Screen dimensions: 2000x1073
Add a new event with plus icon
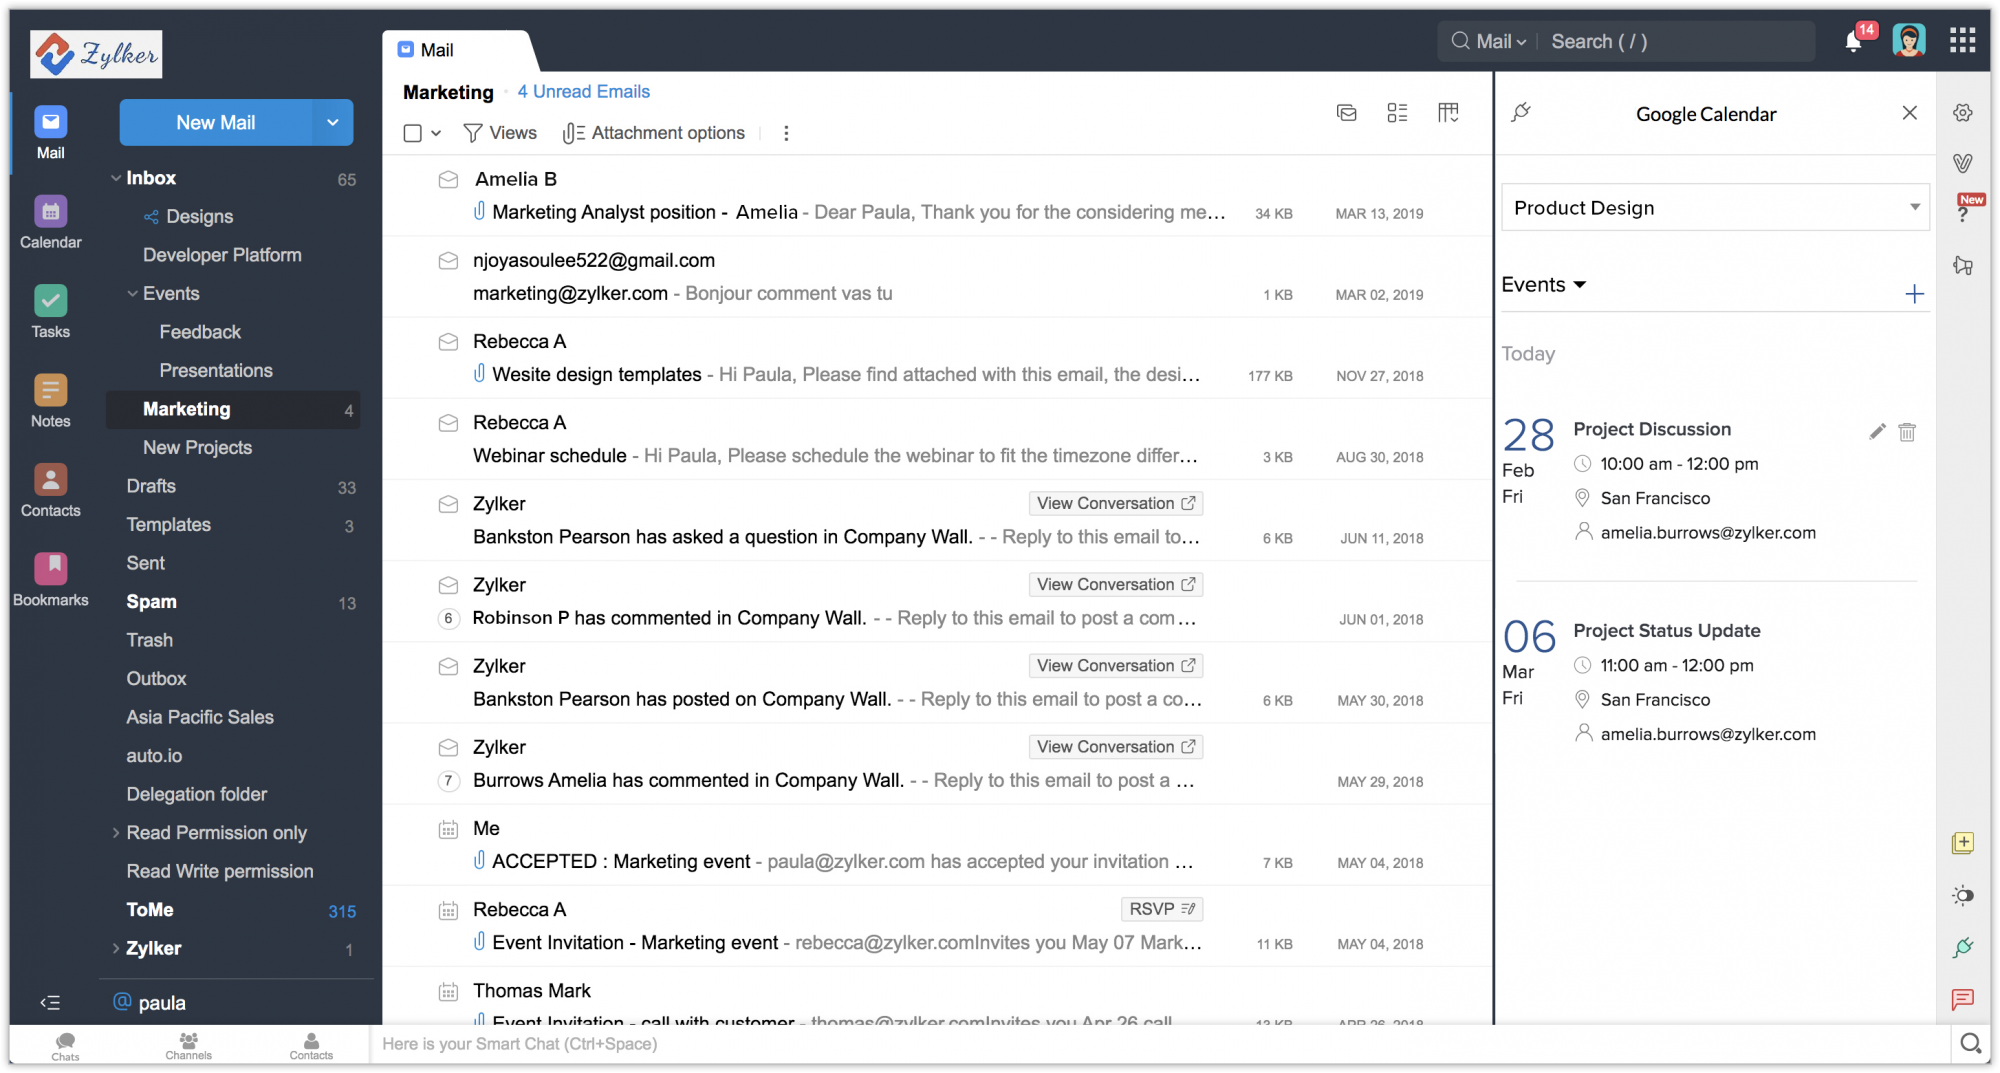click(1914, 294)
